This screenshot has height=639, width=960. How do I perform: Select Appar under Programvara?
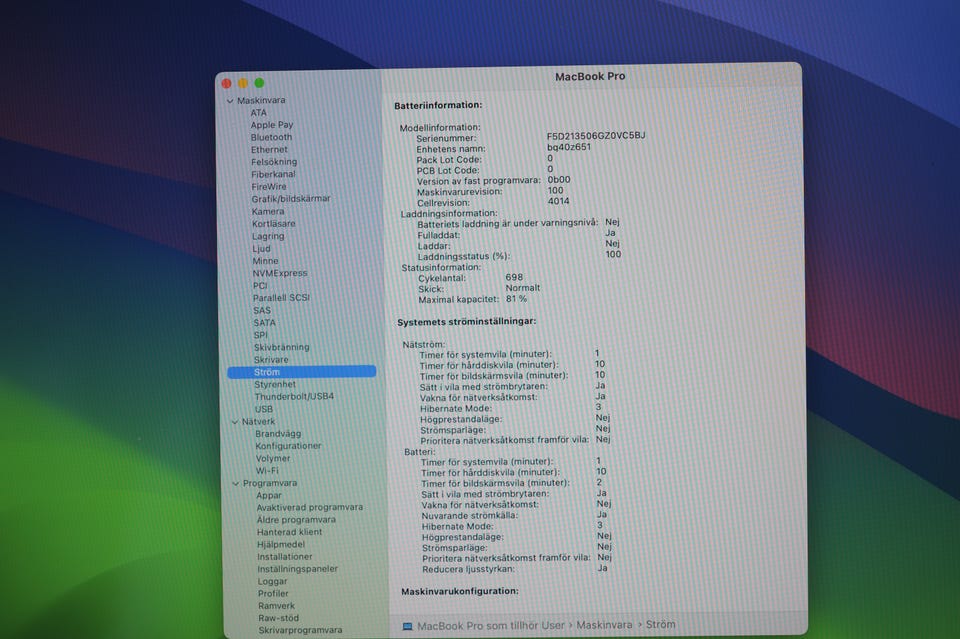click(x=269, y=496)
